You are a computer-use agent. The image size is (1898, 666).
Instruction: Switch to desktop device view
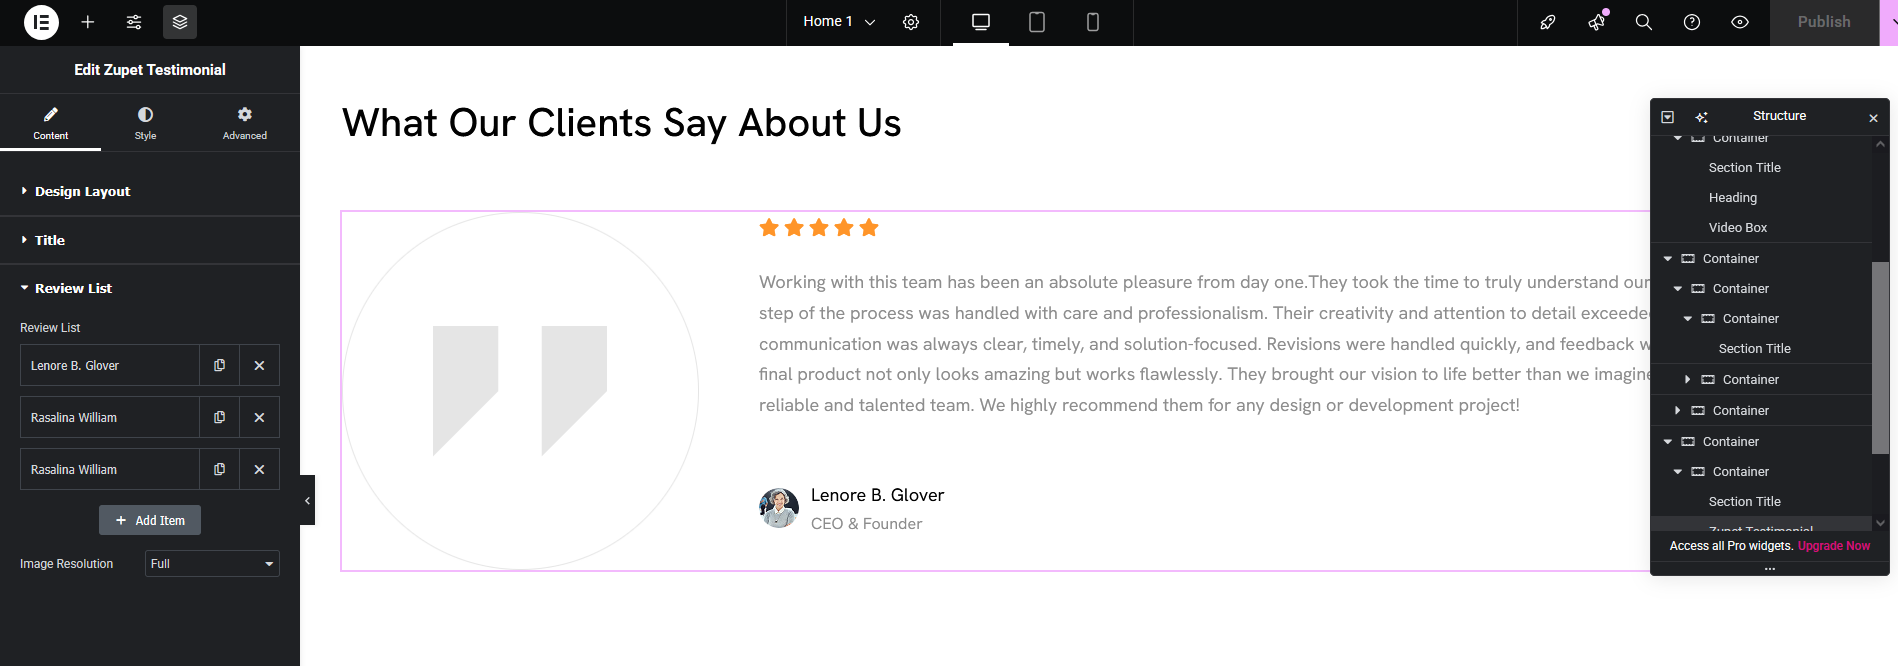[981, 22]
